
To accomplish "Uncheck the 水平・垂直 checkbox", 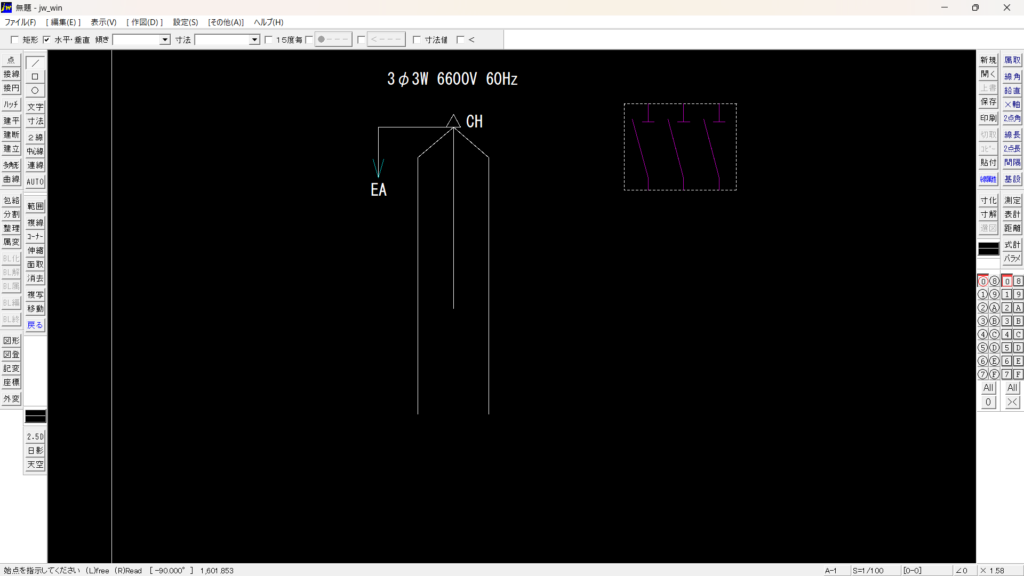I will coord(47,40).
